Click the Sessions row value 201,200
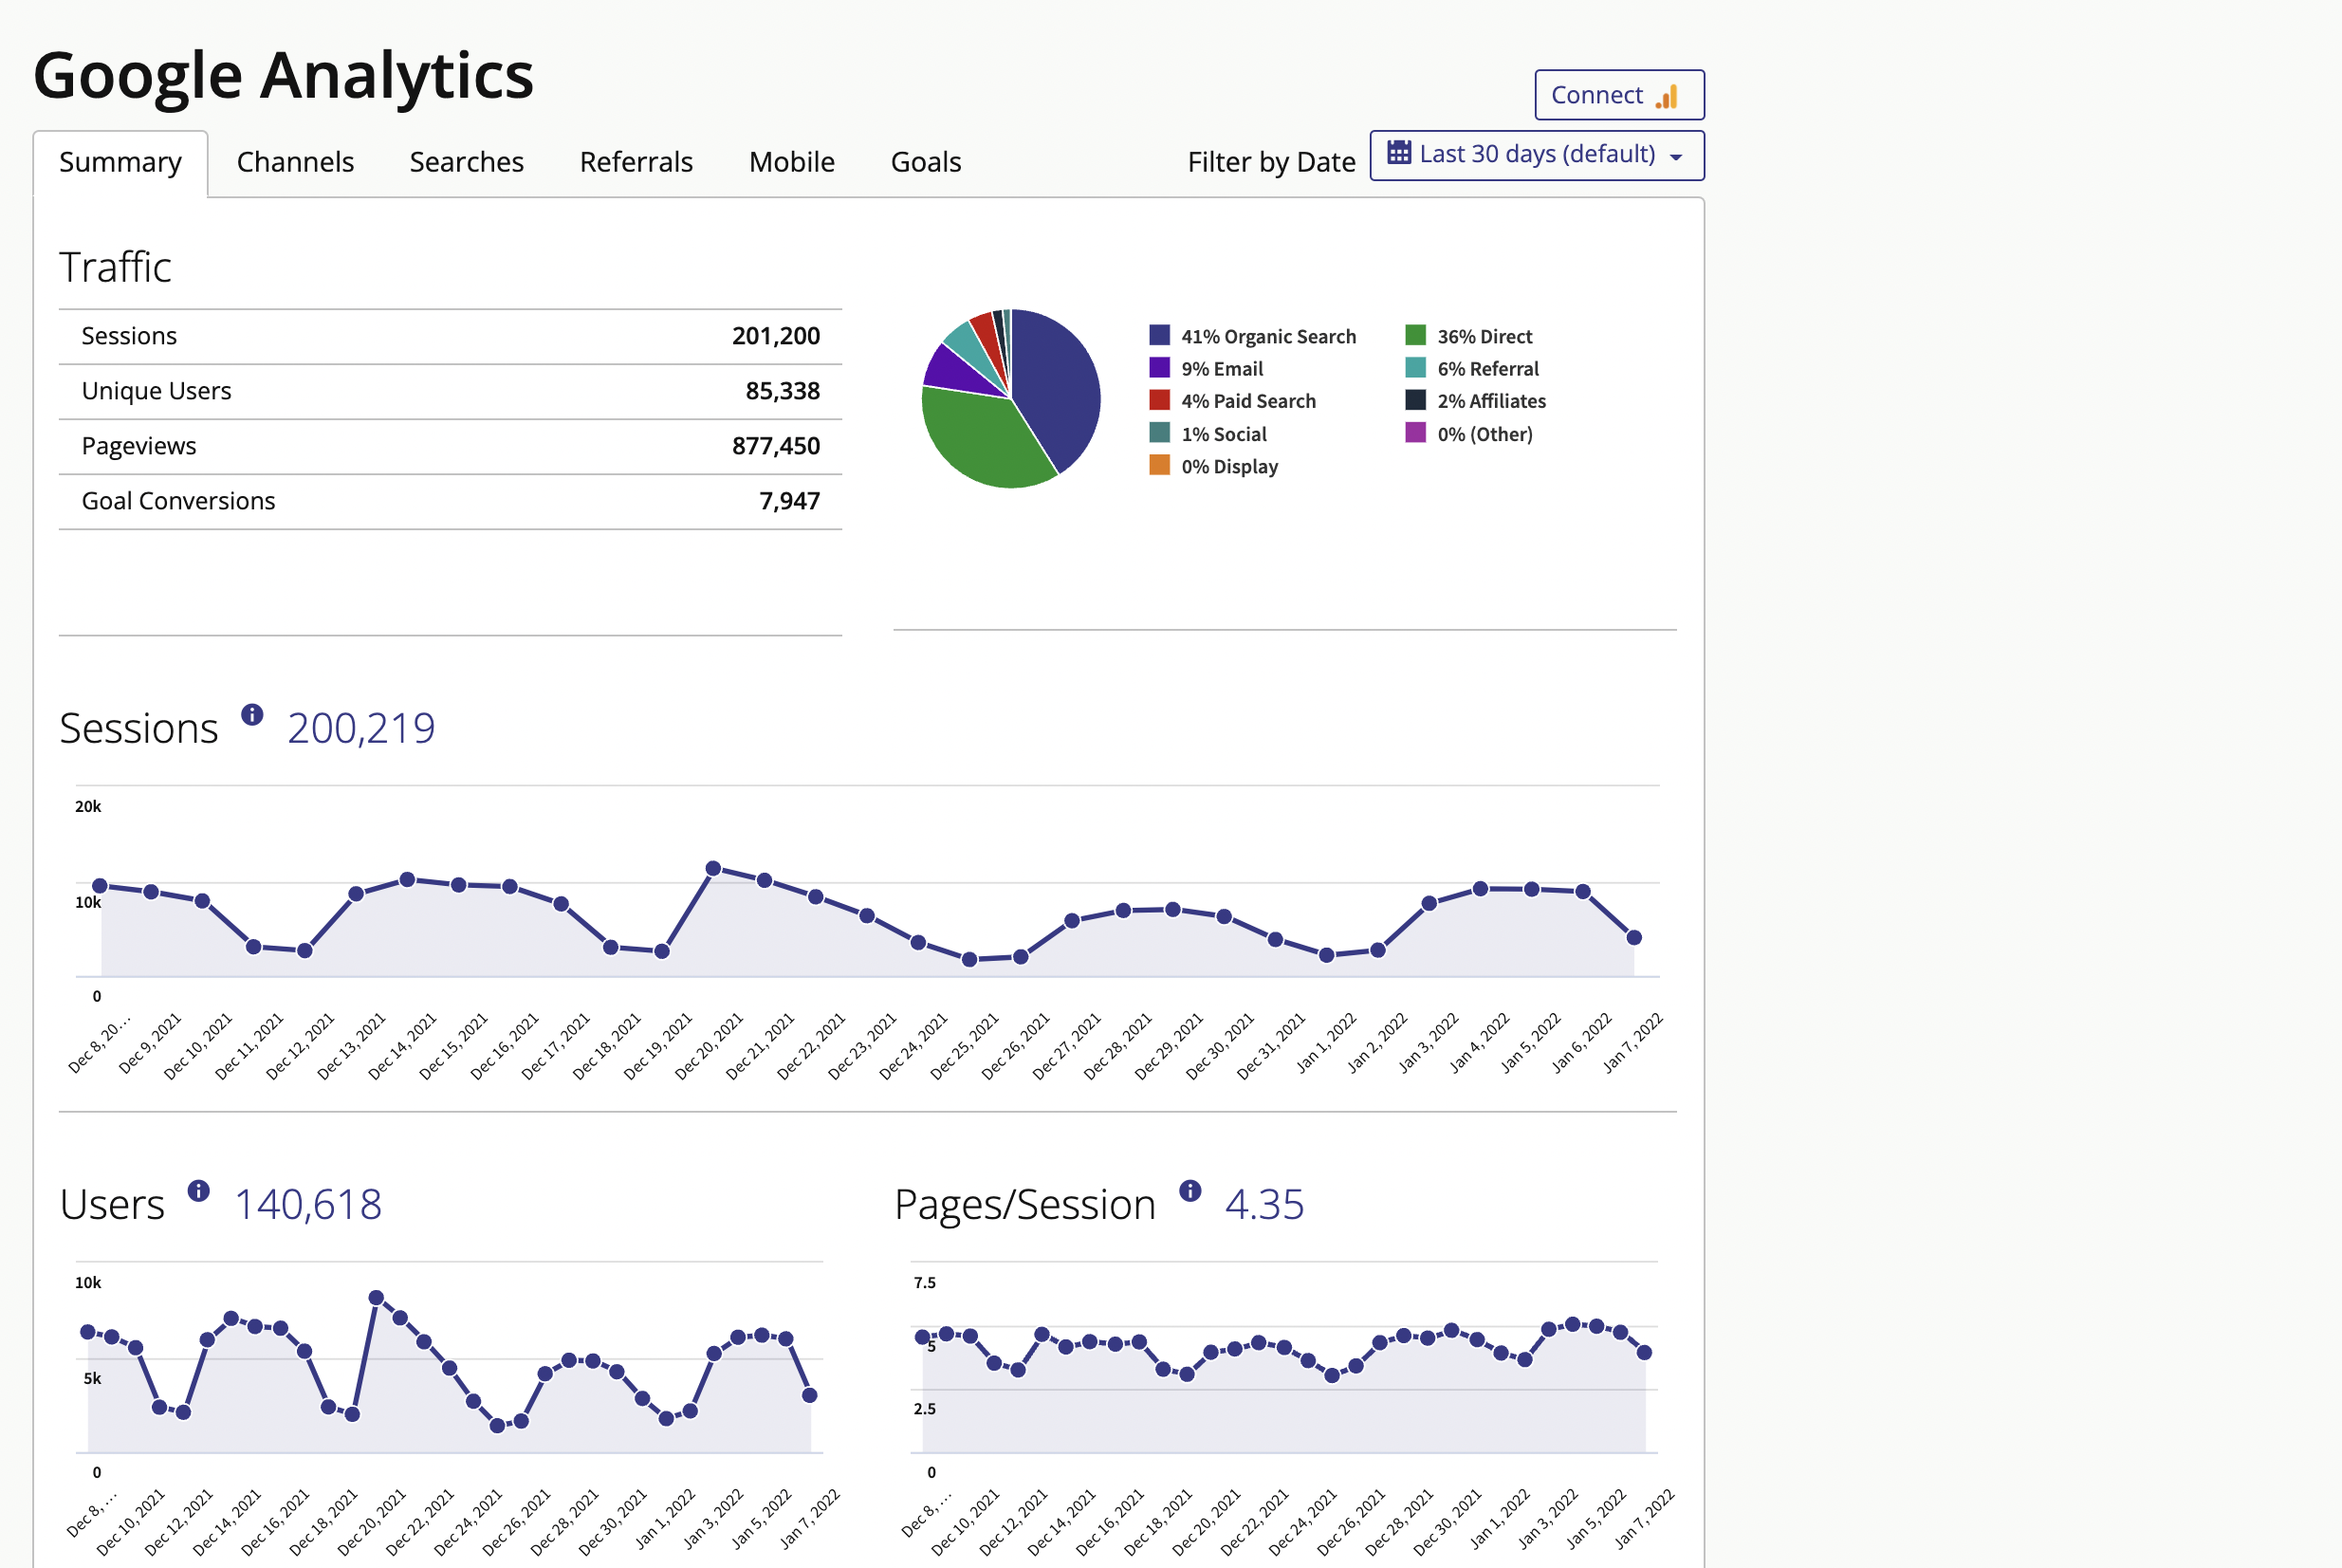The image size is (2342, 1568). pyautogui.click(x=776, y=336)
